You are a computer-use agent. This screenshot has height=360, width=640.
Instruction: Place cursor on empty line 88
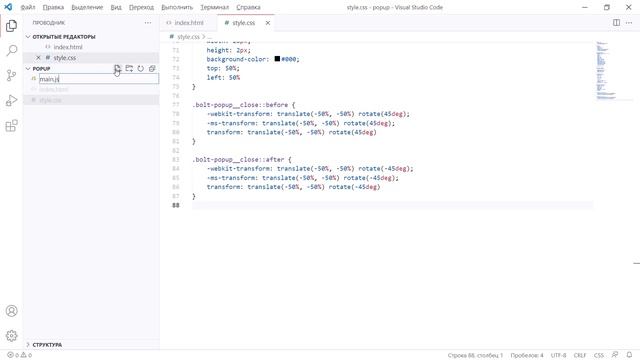pyautogui.click(x=392, y=205)
